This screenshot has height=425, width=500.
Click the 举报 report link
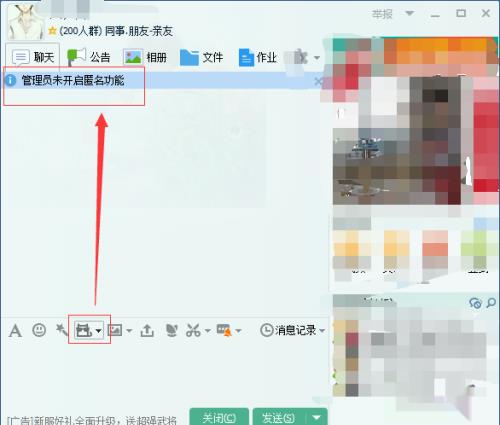[x=382, y=14]
